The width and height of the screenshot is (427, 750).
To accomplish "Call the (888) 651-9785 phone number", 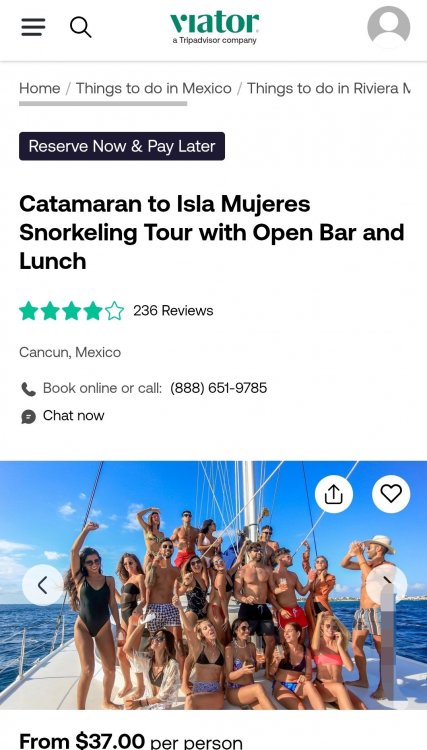I will [x=219, y=388].
